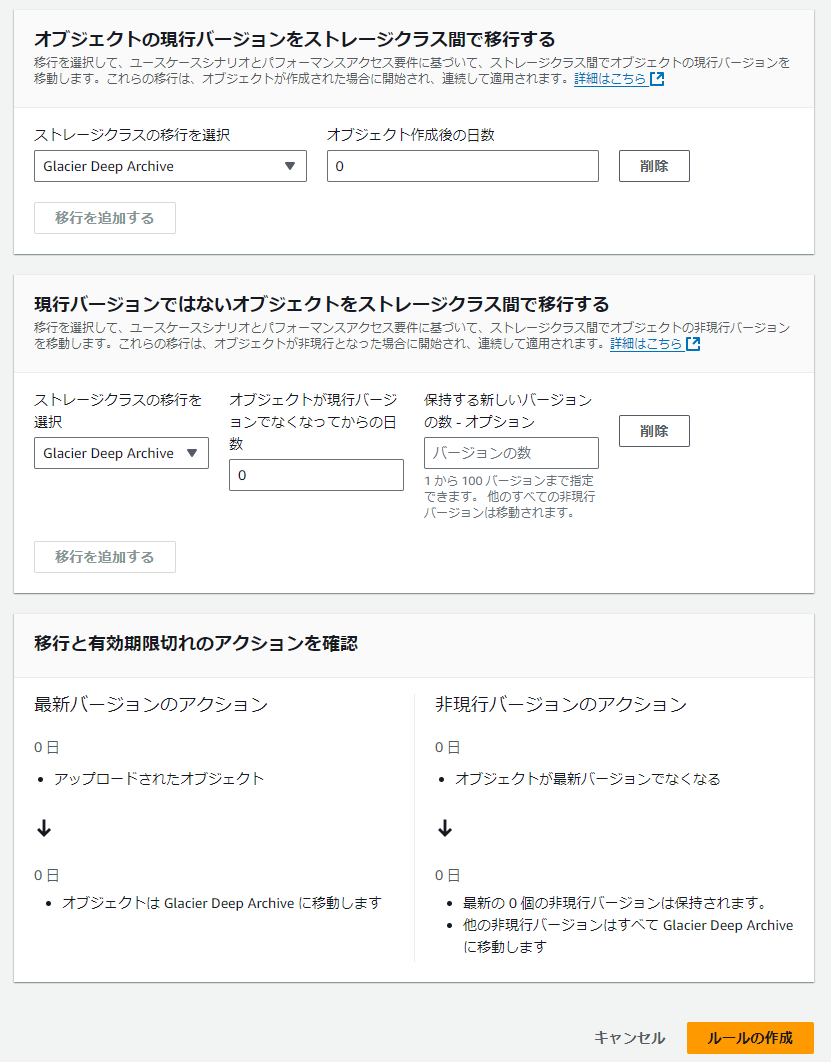Open 詳細はこちら link in current version section
The height and width of the screenshot is (1062, 831).
tap(610, 79)
